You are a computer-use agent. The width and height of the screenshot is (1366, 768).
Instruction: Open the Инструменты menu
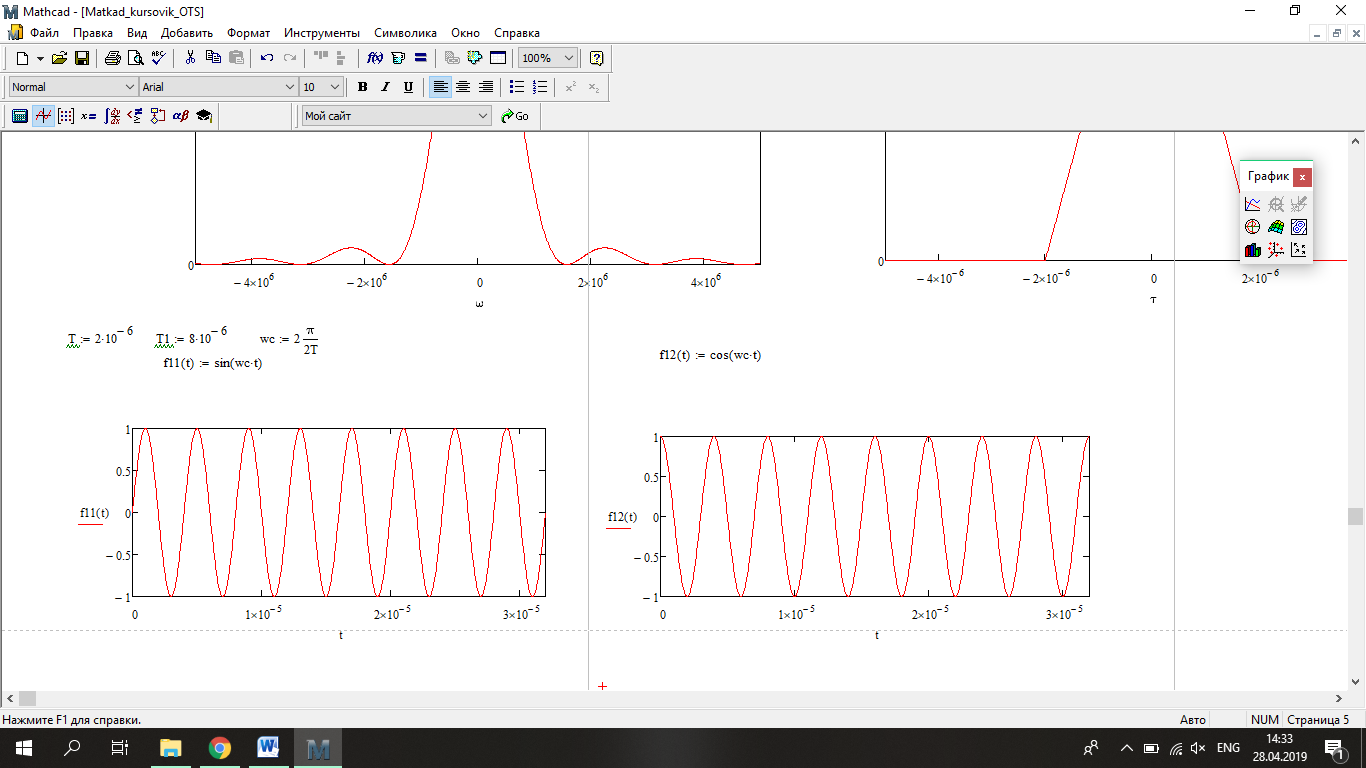pos(321,33)
